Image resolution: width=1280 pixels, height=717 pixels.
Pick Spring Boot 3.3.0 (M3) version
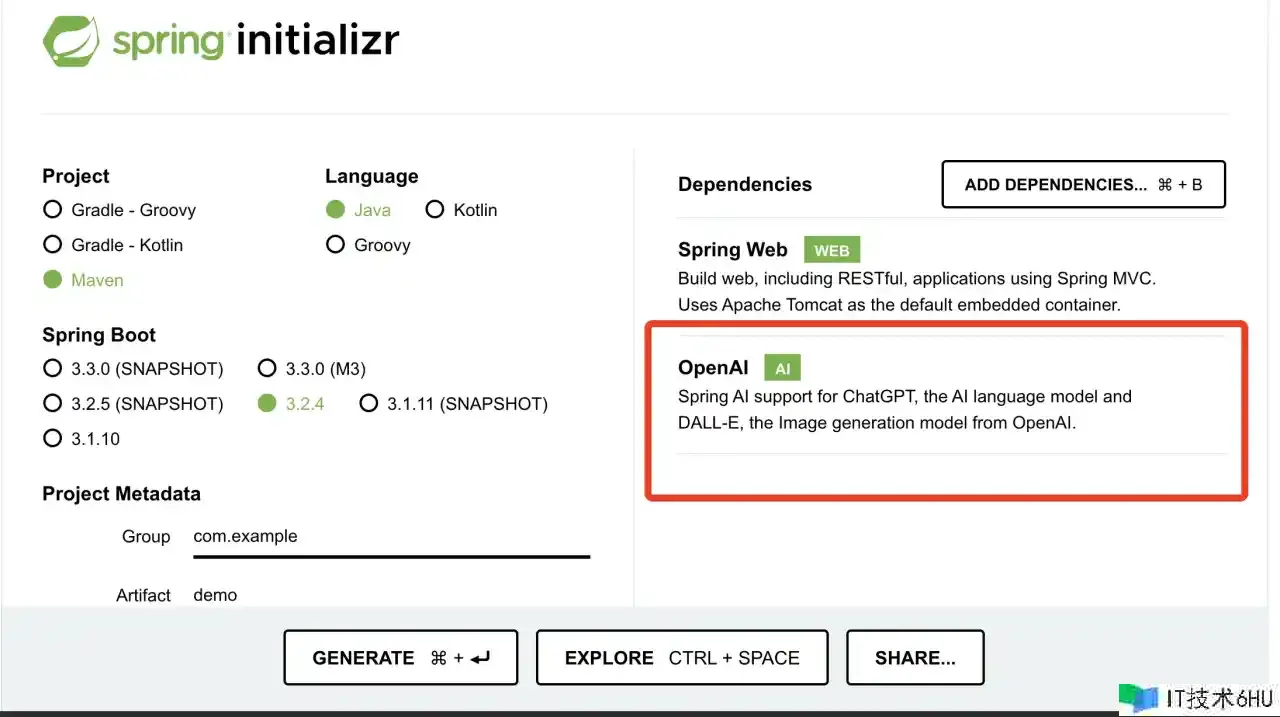tap(312, 369)
